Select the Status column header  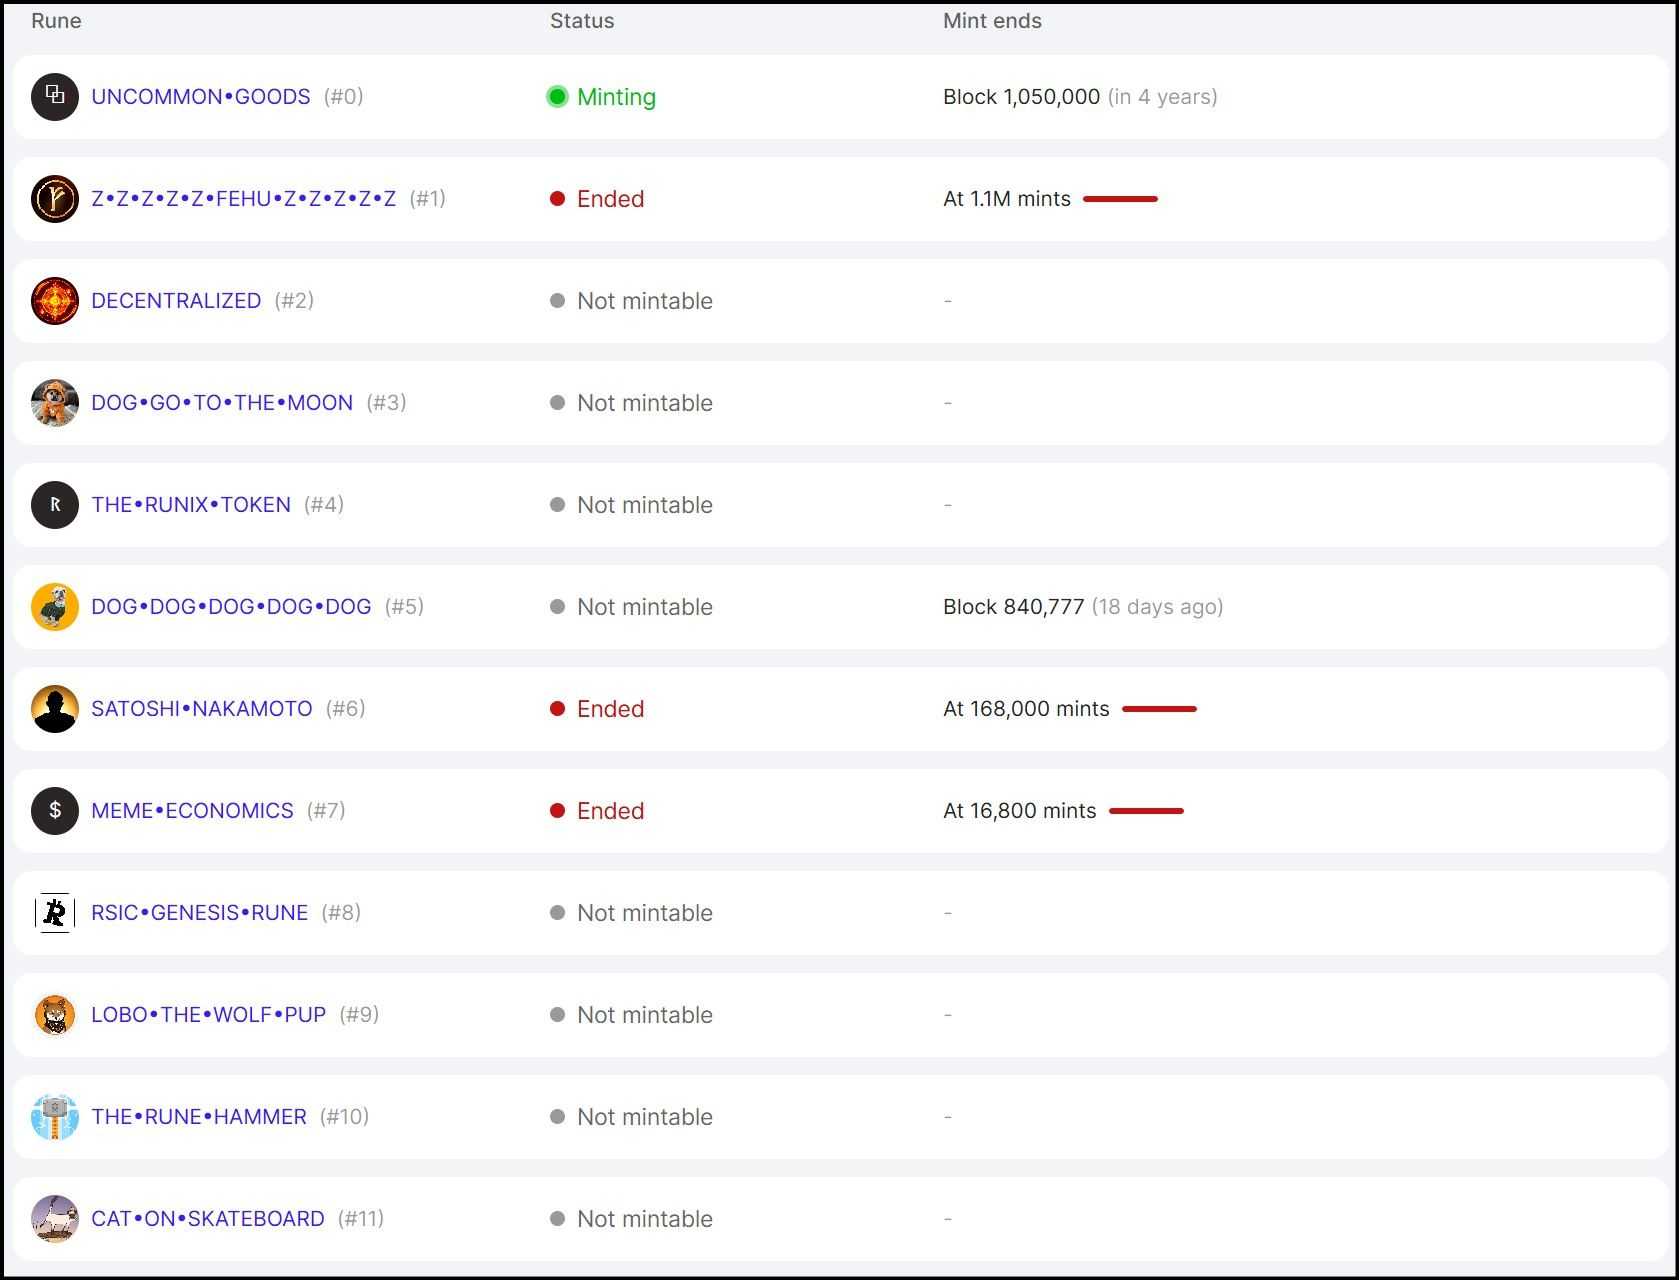(582, 21)
